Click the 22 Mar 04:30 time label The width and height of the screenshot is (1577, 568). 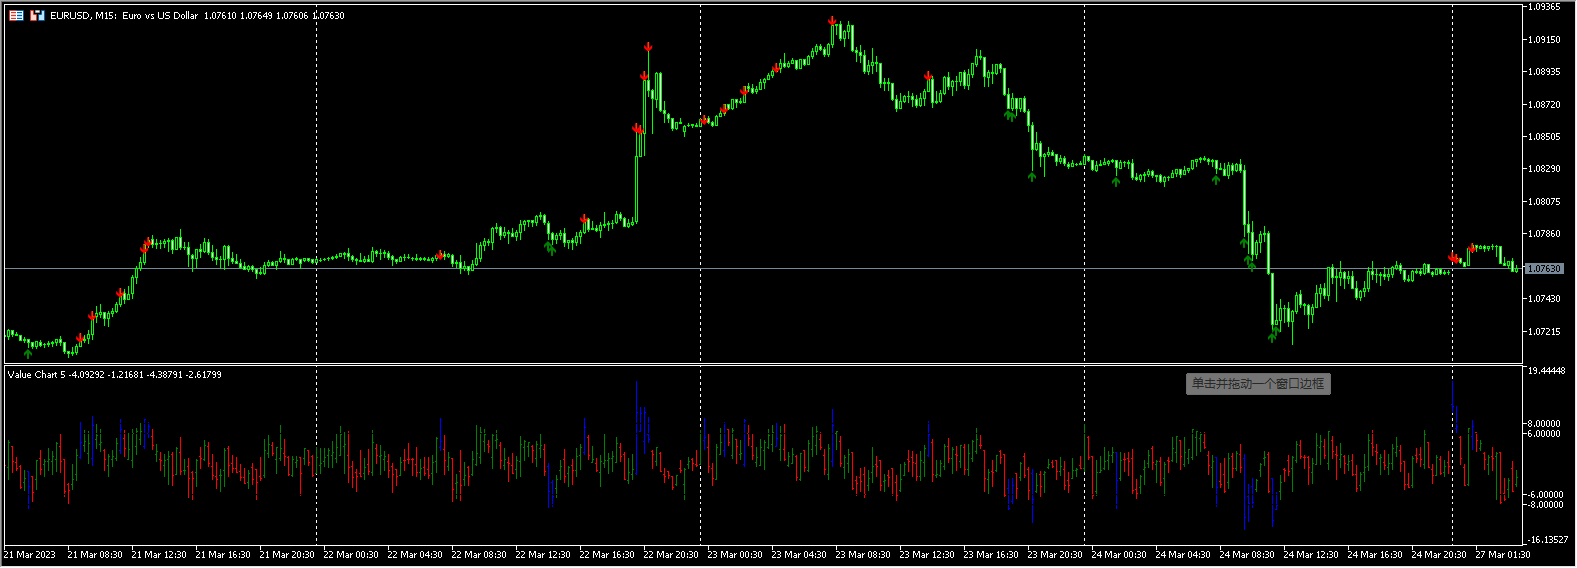coord(415,555)
